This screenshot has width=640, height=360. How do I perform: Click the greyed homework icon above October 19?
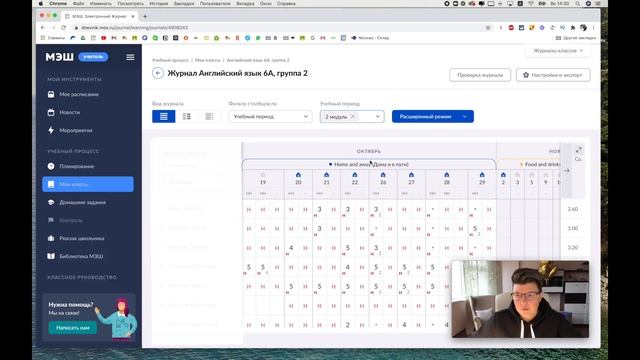(x=263, y=175)
